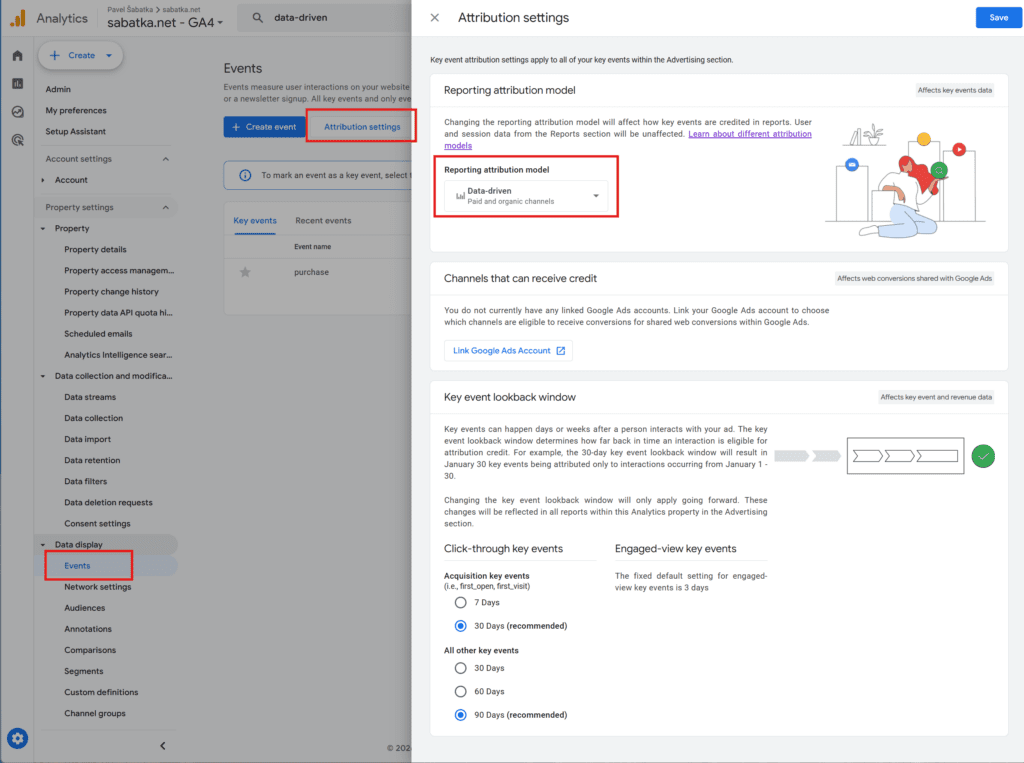The image size is (1024, 763).
Task: Click the Admin gear icon
Action: point(17,739)
